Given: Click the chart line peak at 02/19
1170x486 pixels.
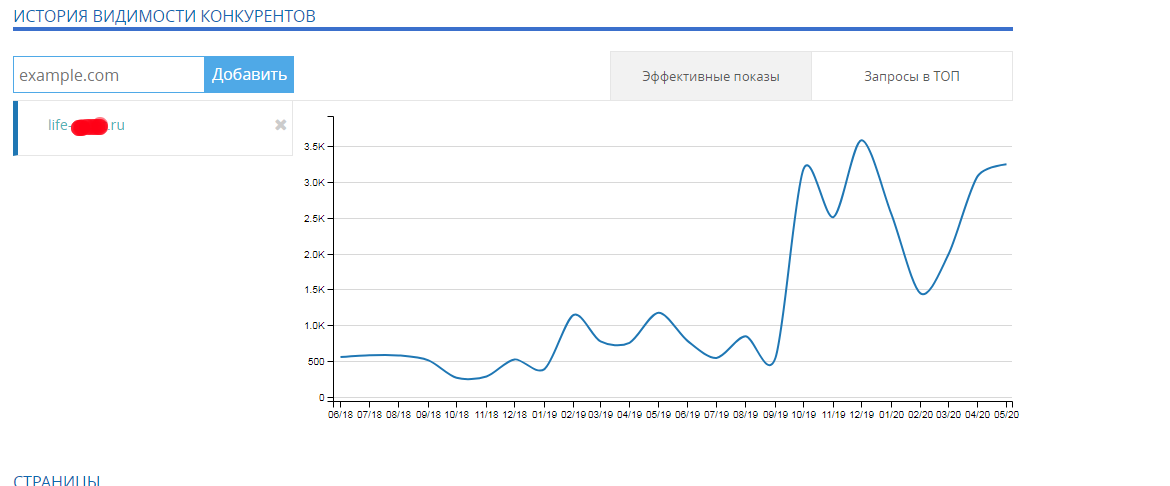Looking at the screenshot, I should pyautogui.click(x=575, y=315).
